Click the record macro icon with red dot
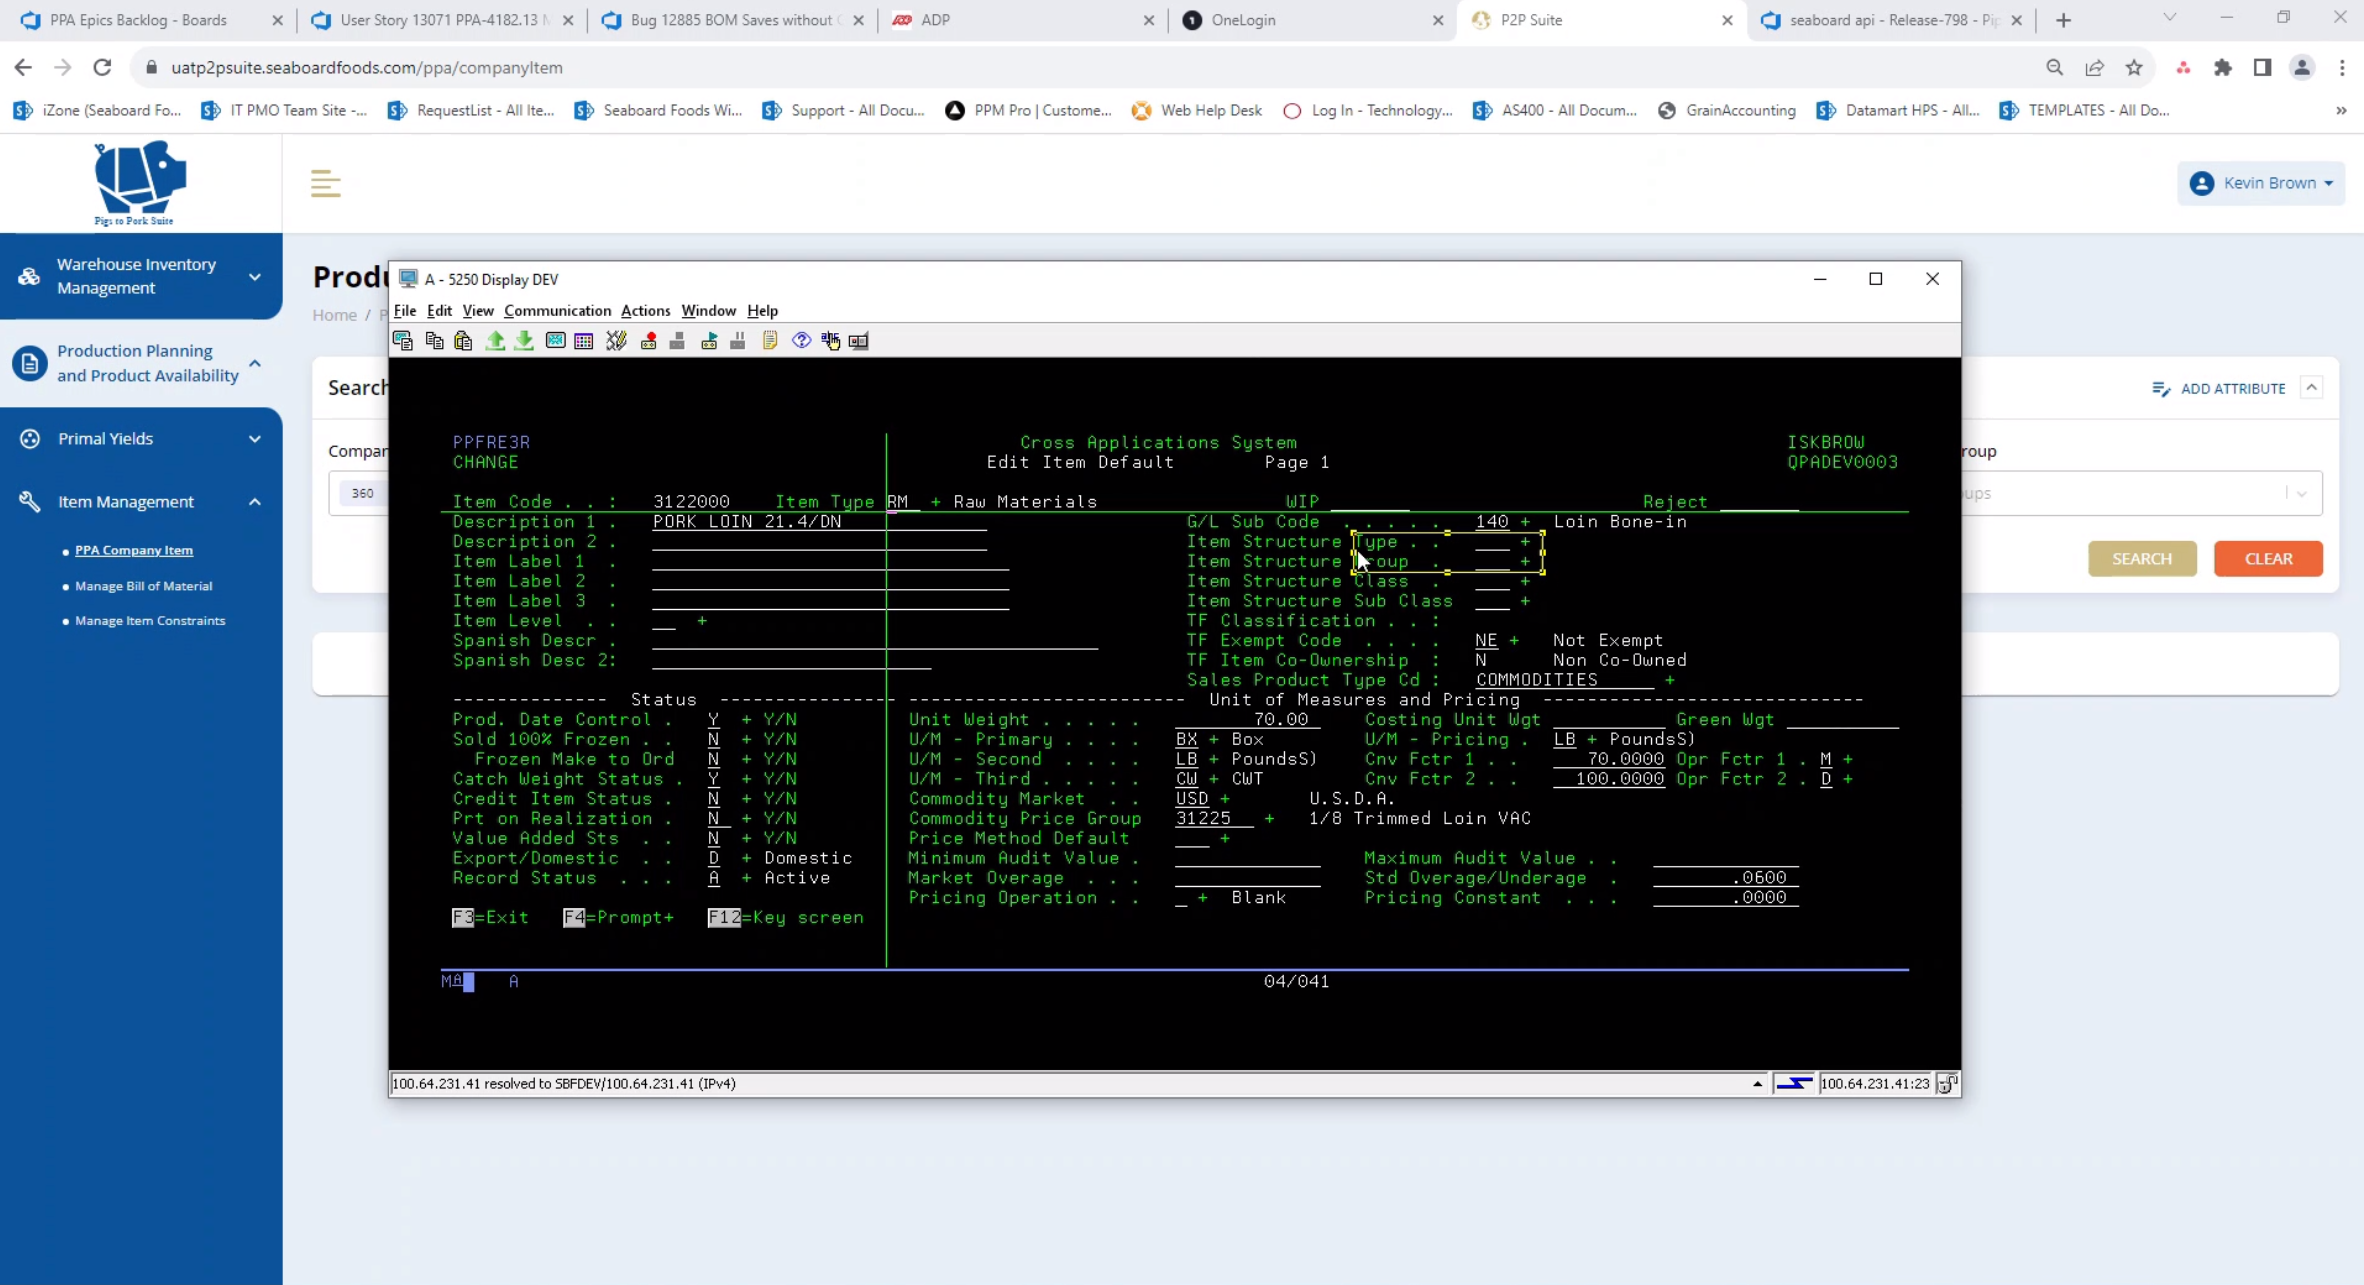The width and height of the screenshot is (2364, 1285). tap(648, 341)
